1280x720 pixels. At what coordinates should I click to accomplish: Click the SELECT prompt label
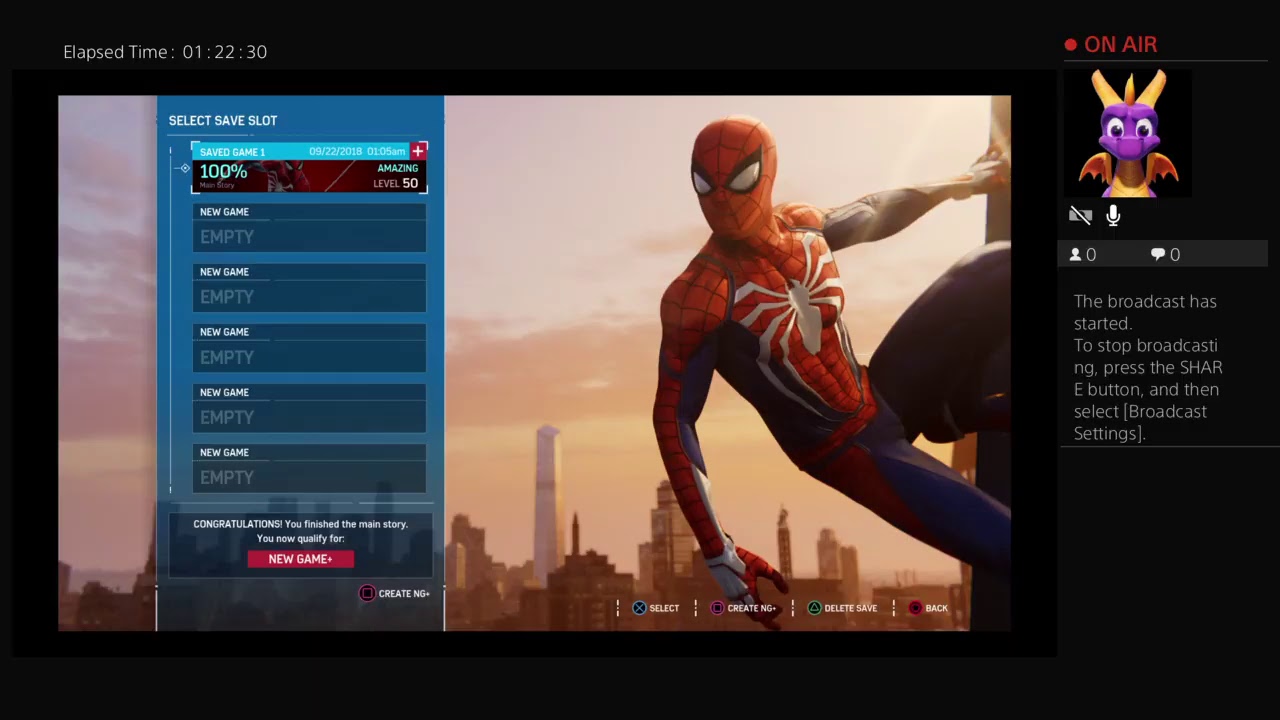pos(664,608)
